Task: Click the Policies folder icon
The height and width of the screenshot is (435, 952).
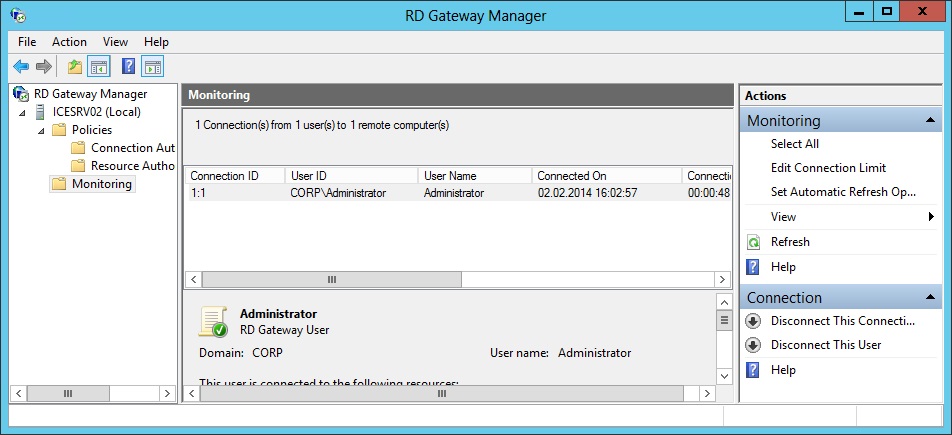Action: point(58,130)
